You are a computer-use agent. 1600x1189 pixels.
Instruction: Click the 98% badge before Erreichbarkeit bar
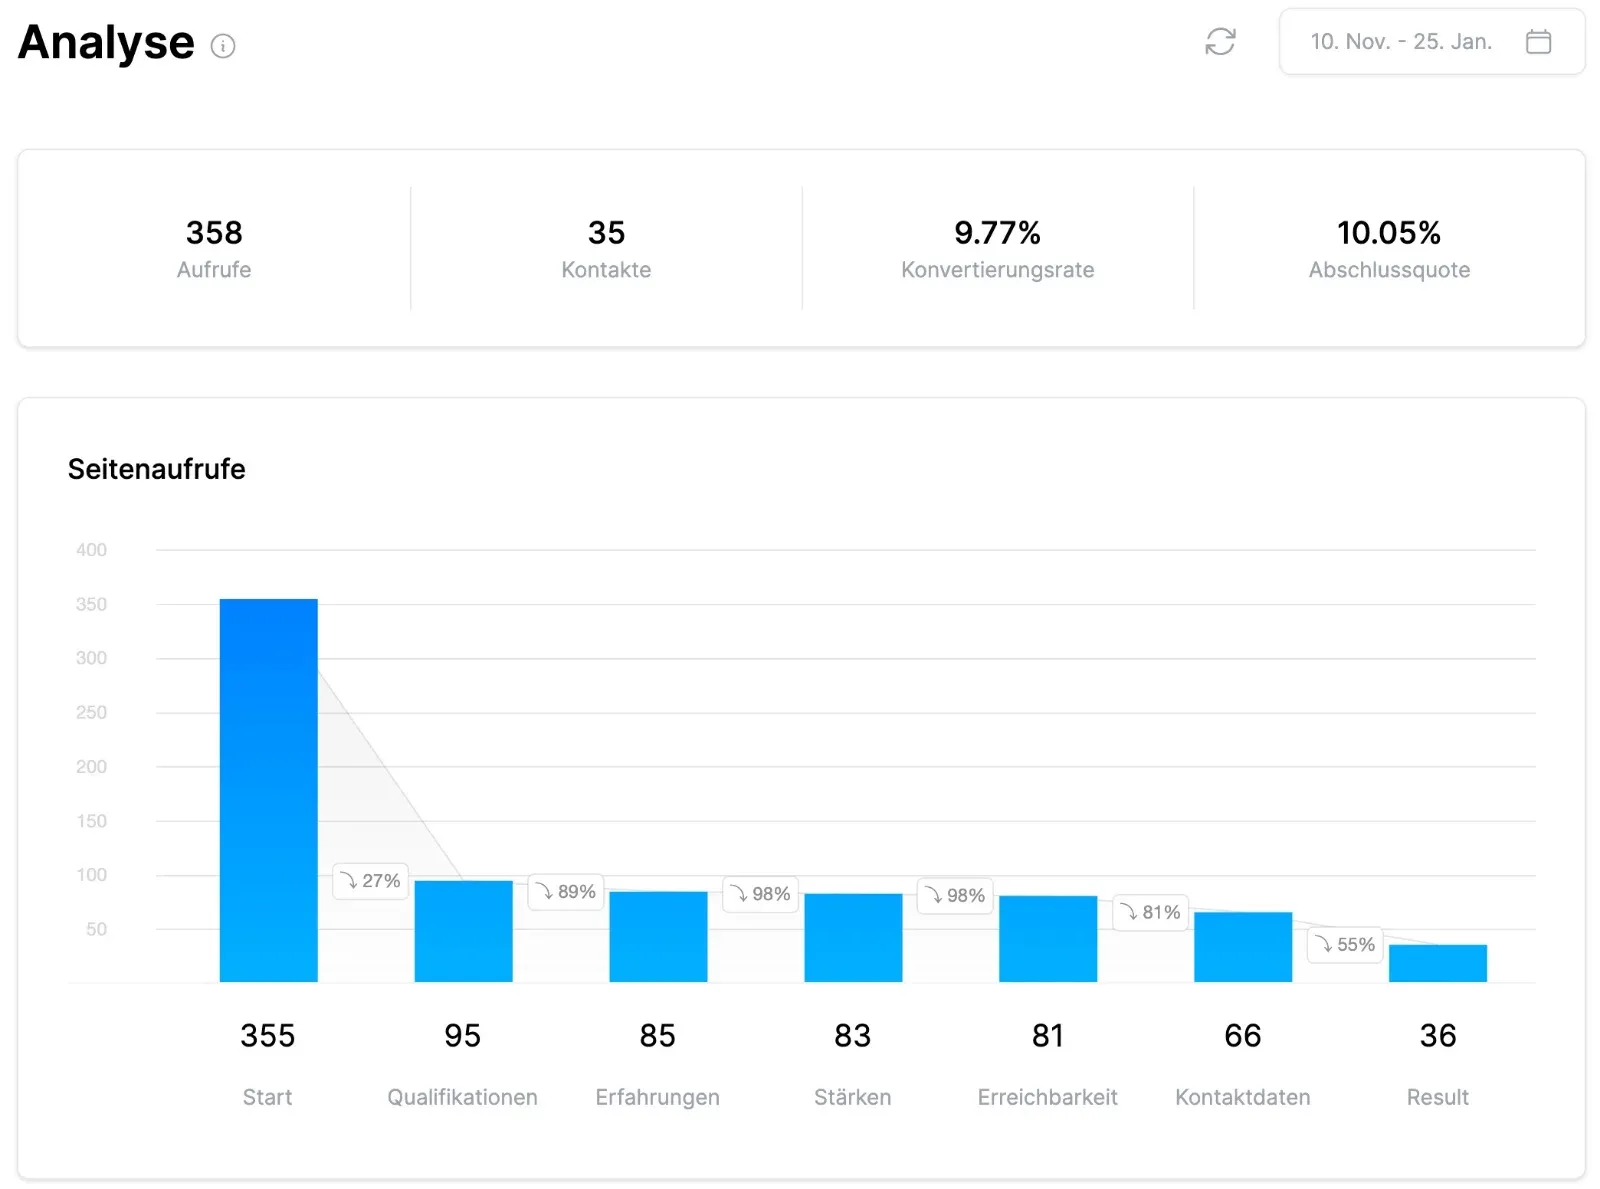pyautogui.click(x=955, y=896)
